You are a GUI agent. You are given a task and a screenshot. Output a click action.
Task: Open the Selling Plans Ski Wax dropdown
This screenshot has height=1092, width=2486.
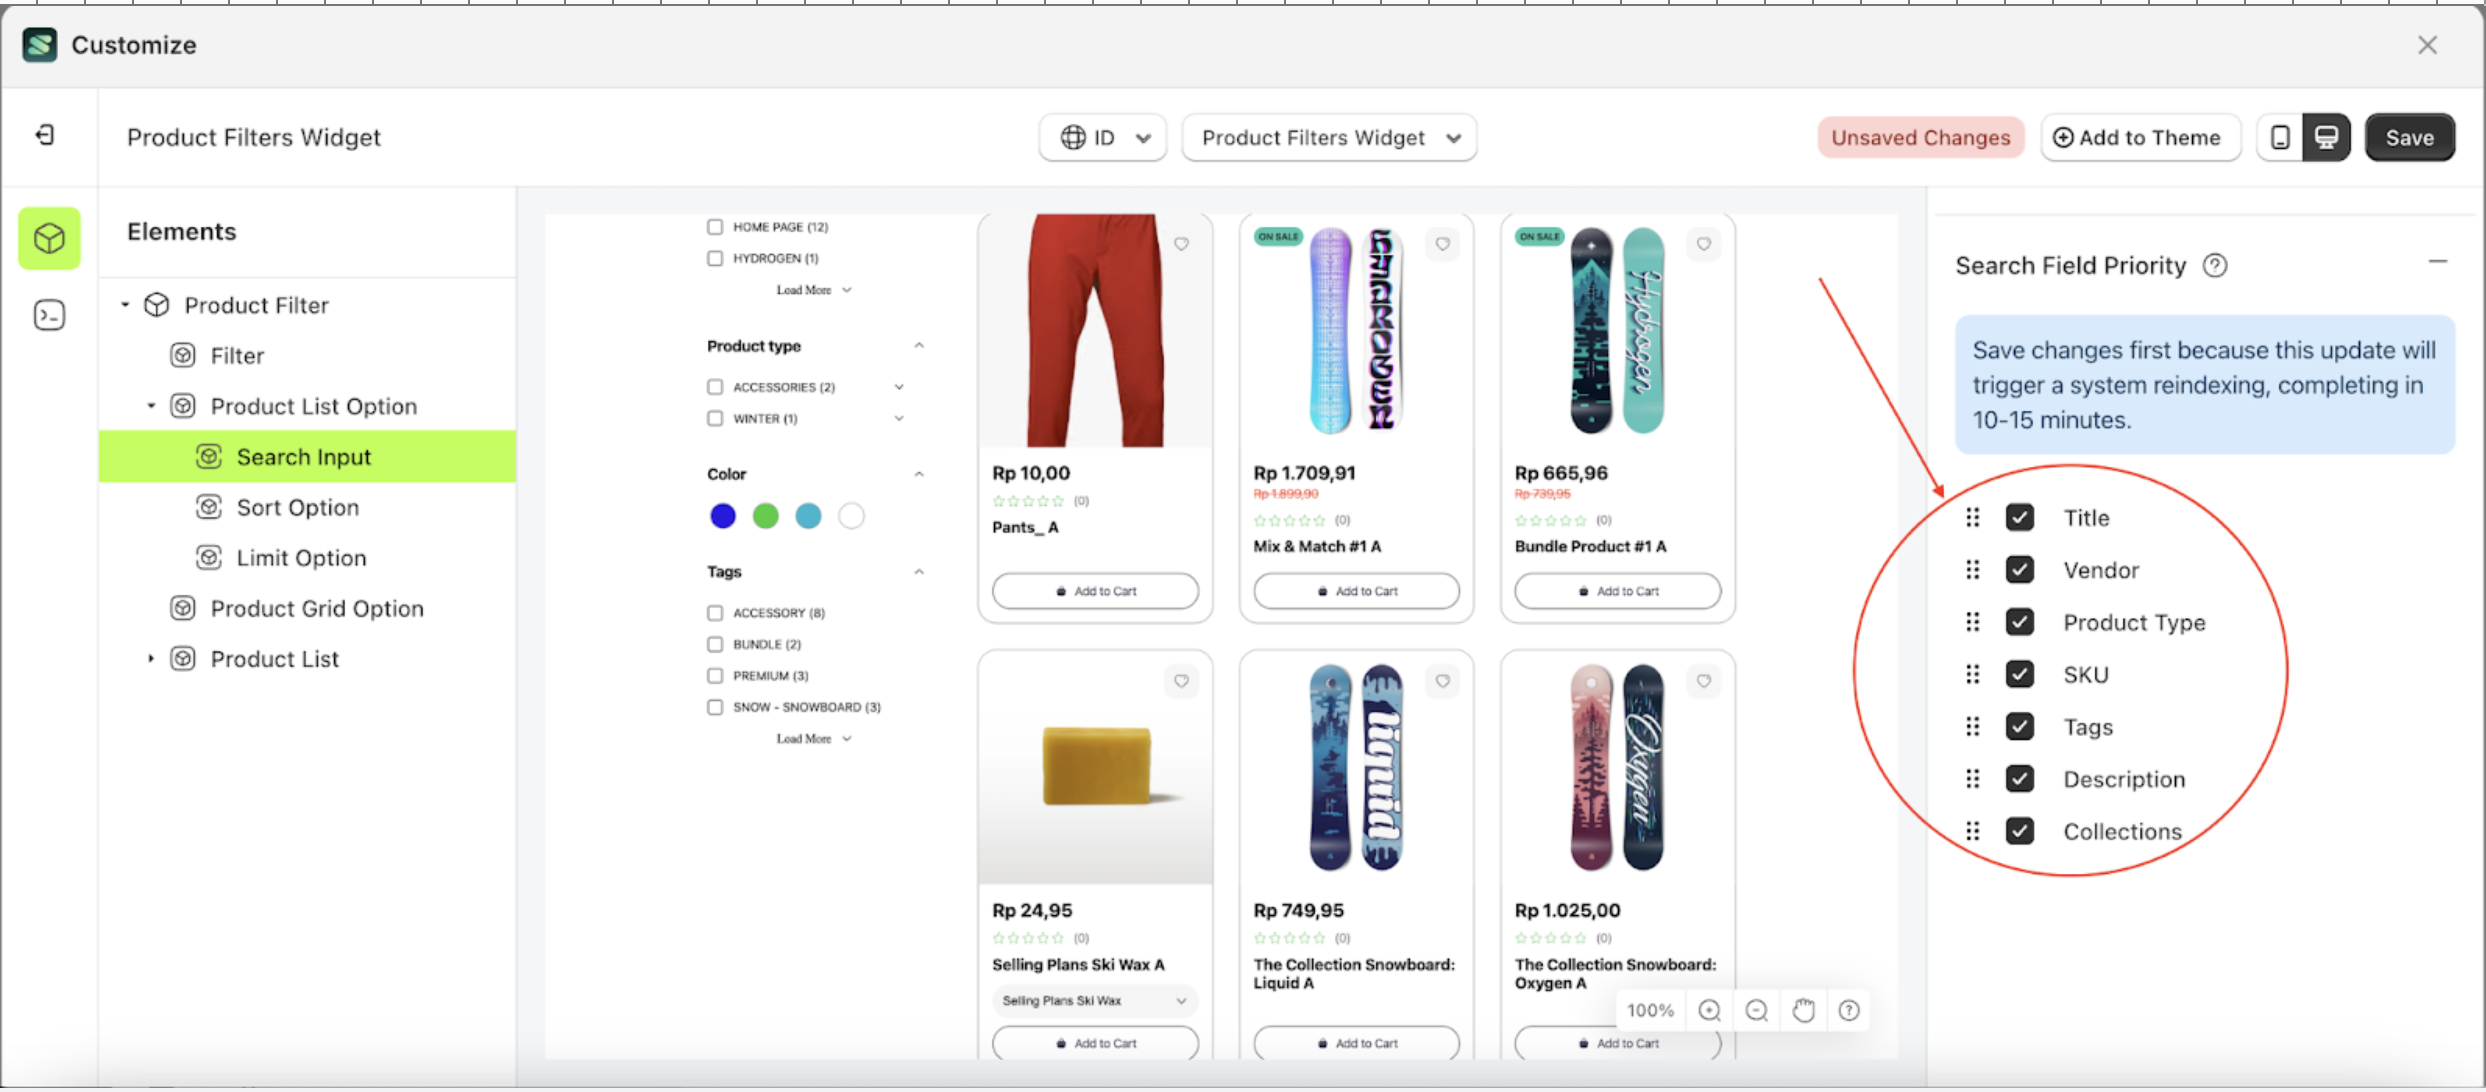tap(1094, 1000)
